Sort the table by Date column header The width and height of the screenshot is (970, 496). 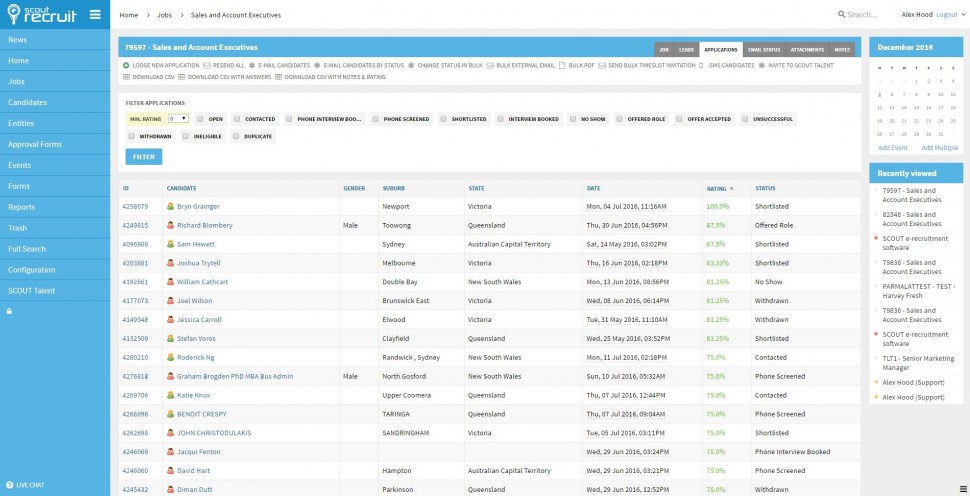(x=593, y=189)
